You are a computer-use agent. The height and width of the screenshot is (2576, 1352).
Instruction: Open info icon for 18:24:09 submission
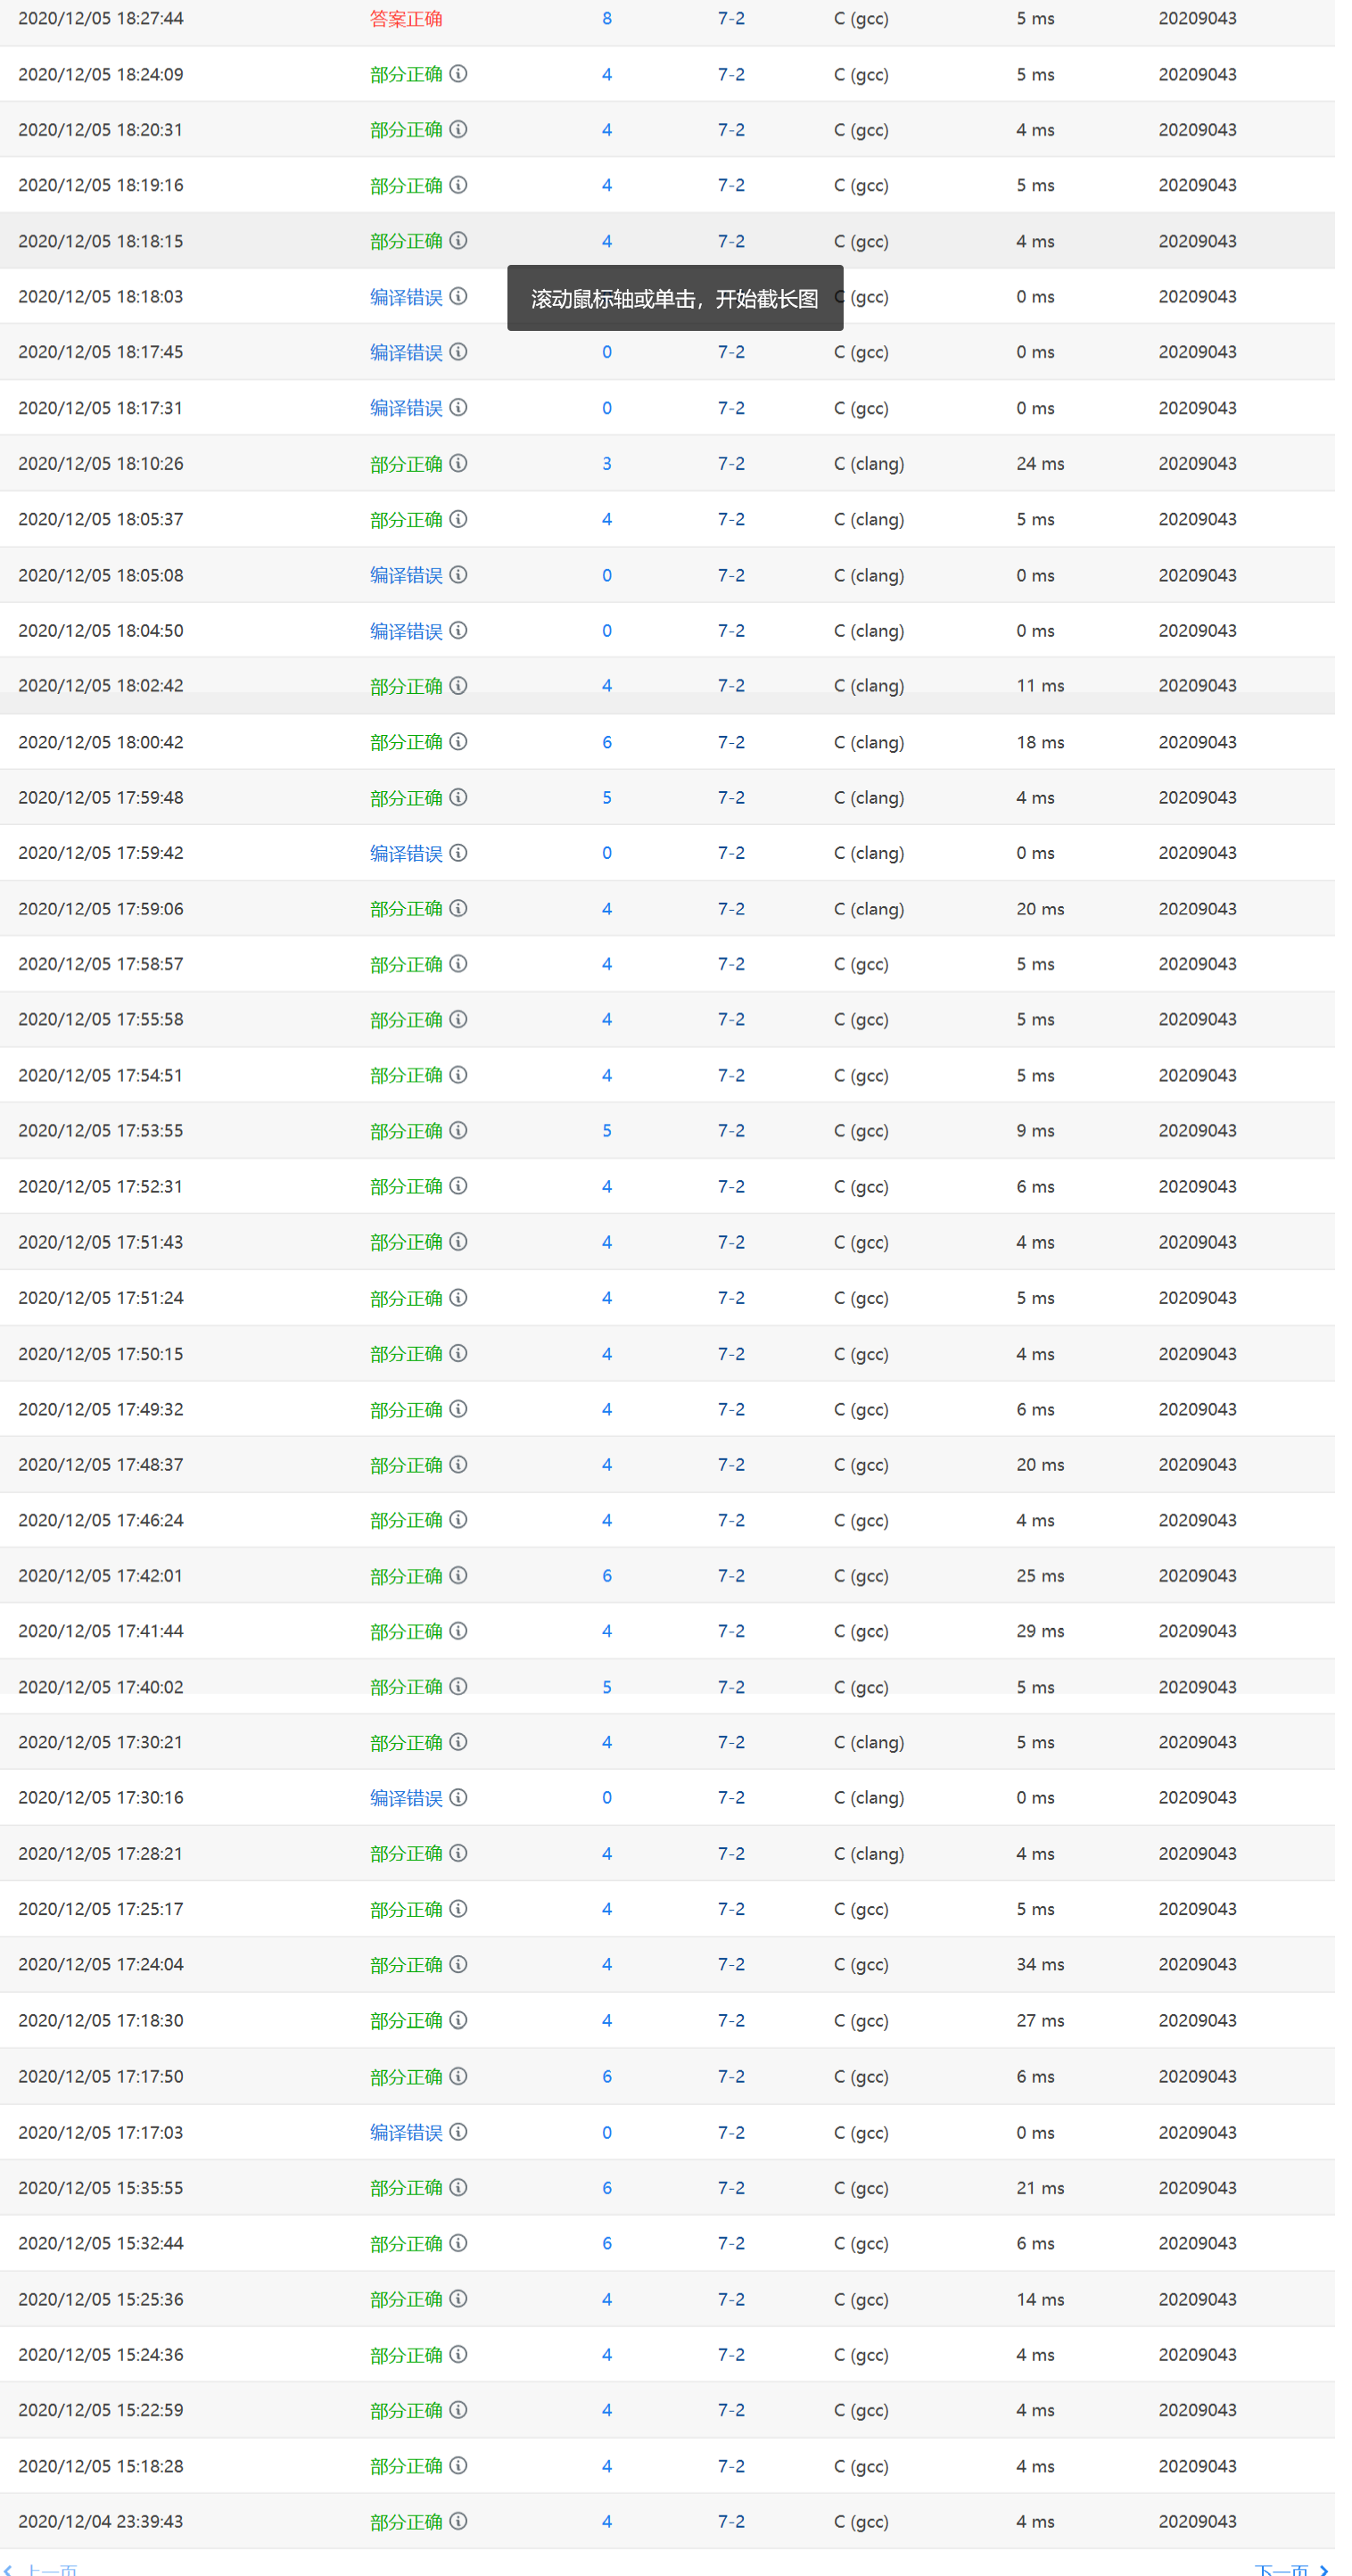458,74
